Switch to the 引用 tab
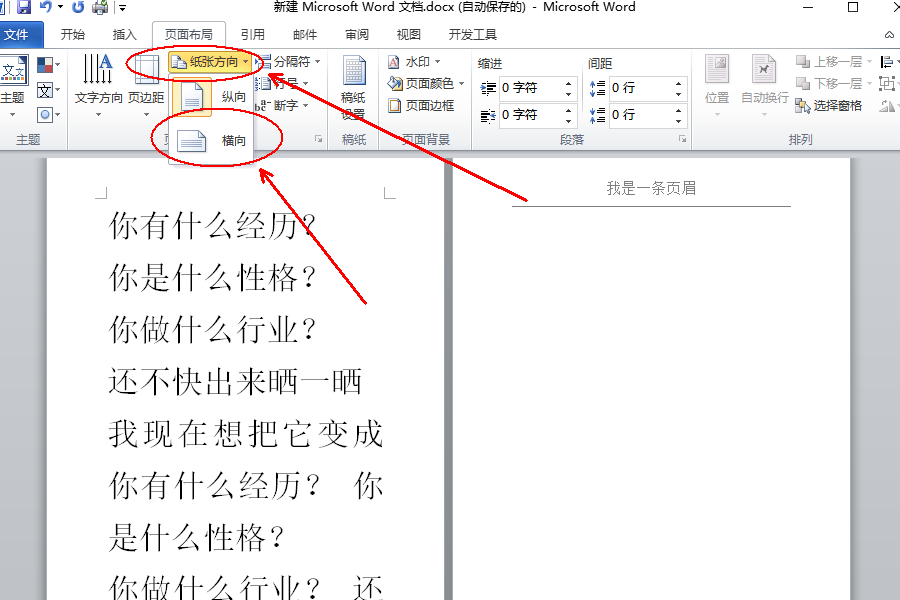Screen dimensions: 900x600 pos(253,34)
